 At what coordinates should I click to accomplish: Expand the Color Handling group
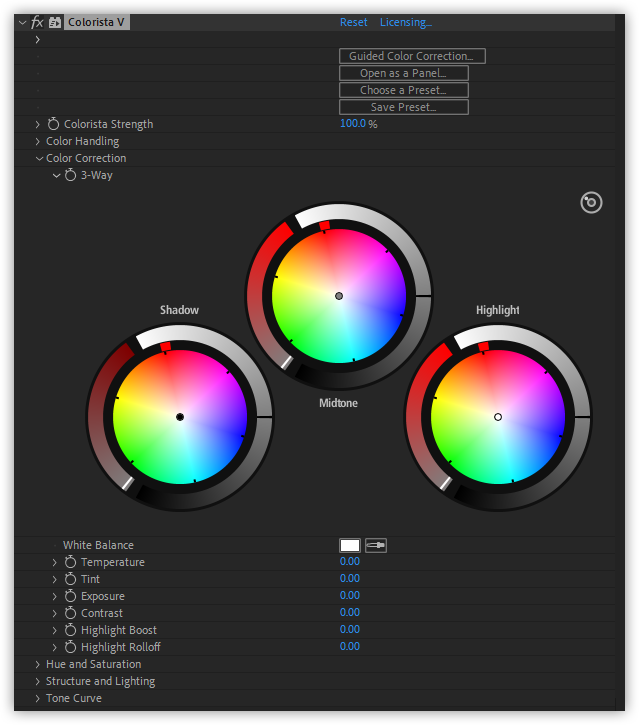coord(37,141)
